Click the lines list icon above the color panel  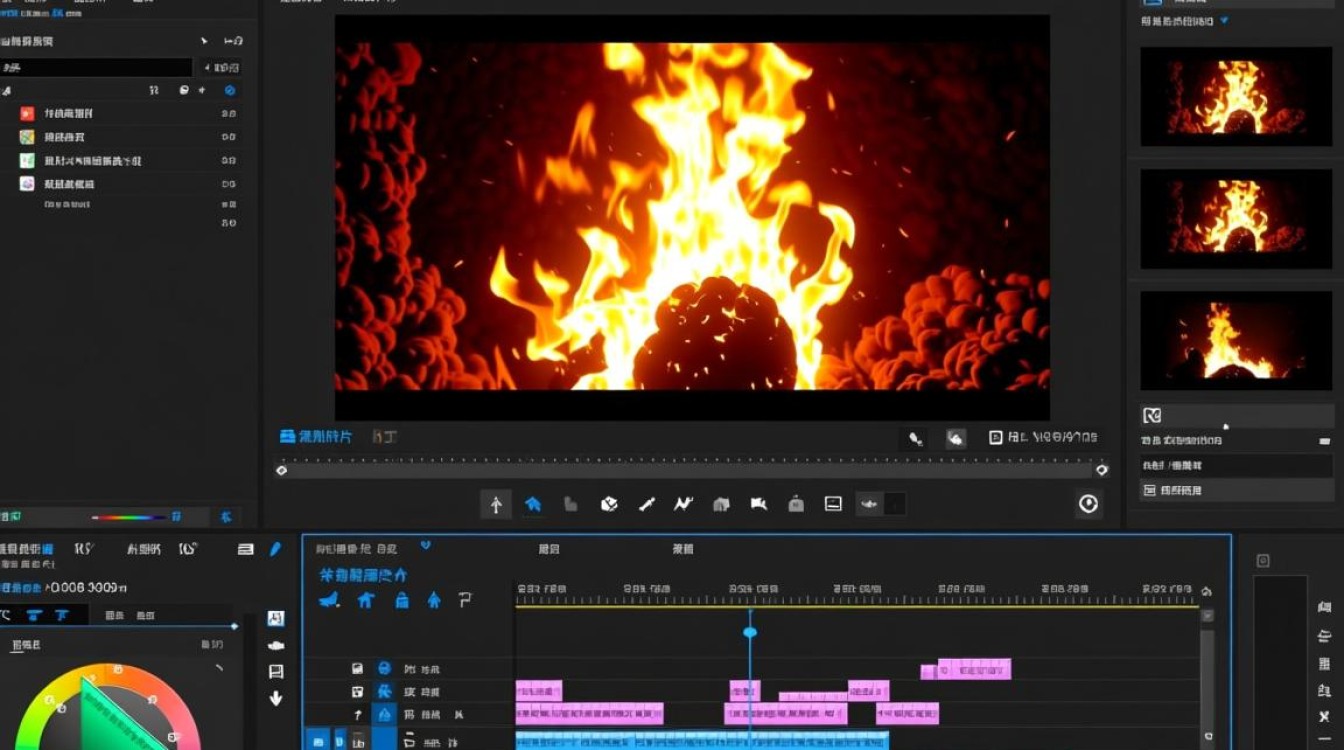click(x=246, y=549)
